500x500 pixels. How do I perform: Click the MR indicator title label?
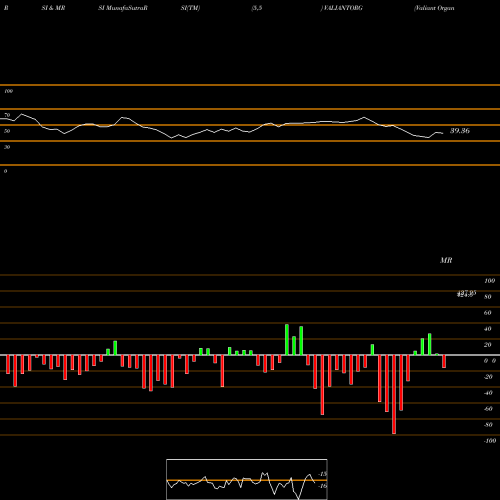click(446, 260)
